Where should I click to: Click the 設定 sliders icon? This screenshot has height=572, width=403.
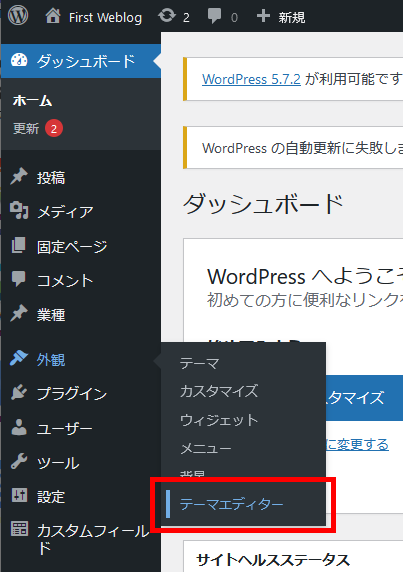click(19, 495)
